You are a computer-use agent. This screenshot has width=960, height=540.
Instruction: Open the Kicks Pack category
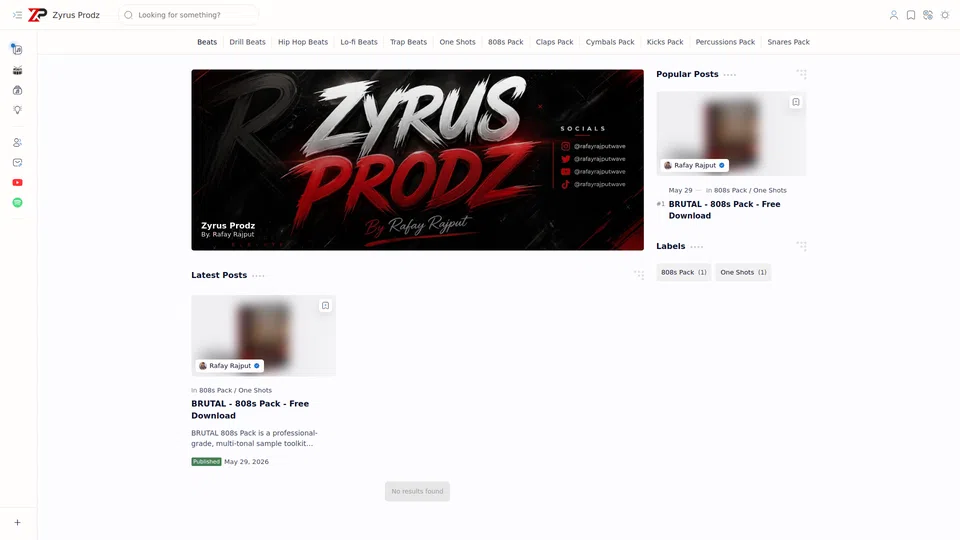tap(665, 42)
